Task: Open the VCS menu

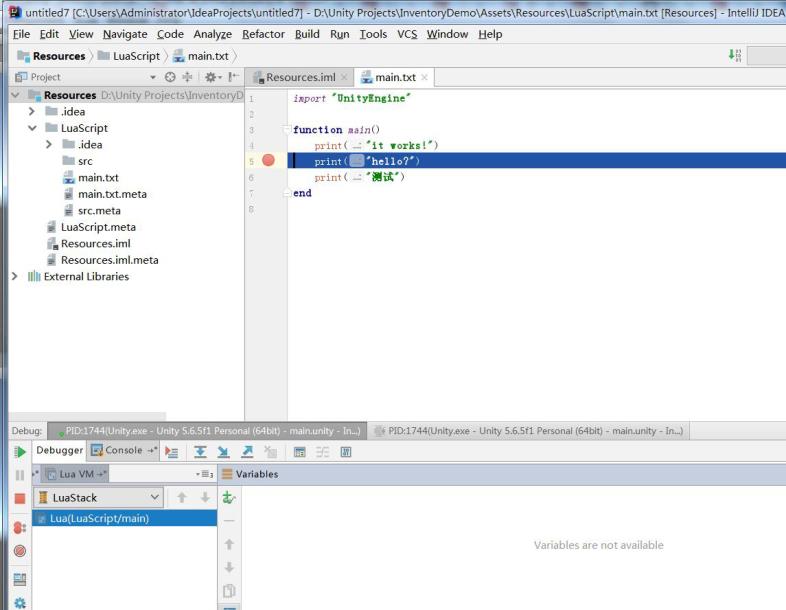Action: coord(407,34)
